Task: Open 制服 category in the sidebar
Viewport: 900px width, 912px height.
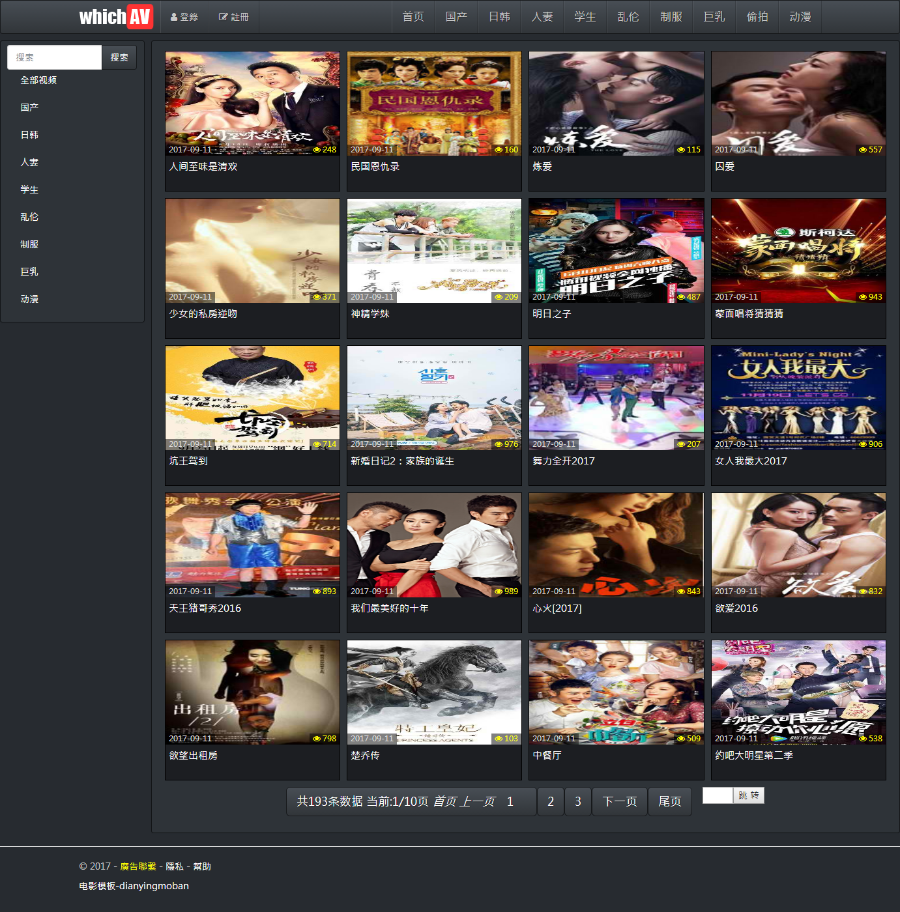Action: click(29, 244)
